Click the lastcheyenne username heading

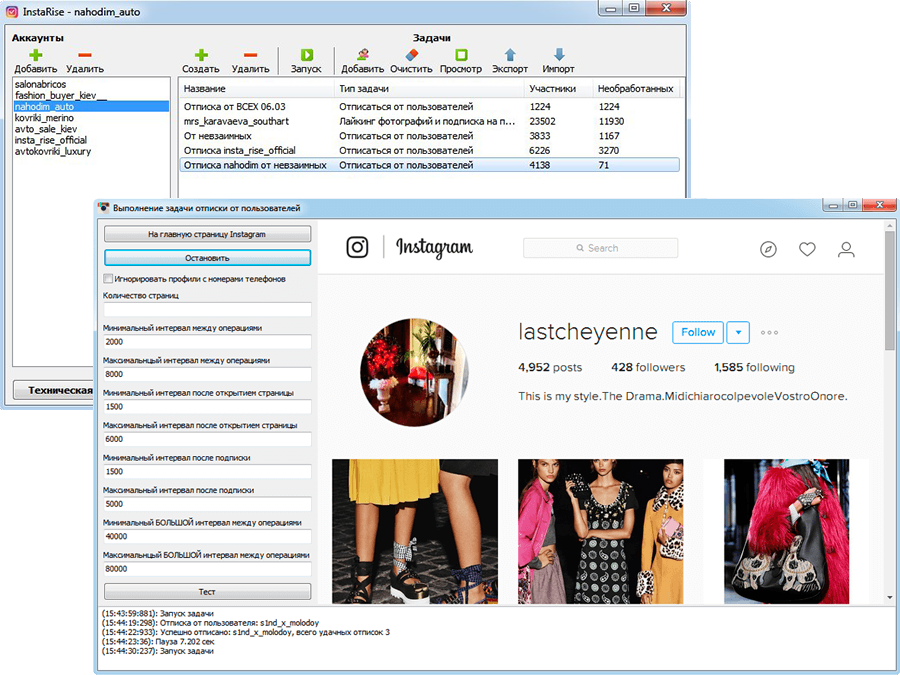coord(588,332)
